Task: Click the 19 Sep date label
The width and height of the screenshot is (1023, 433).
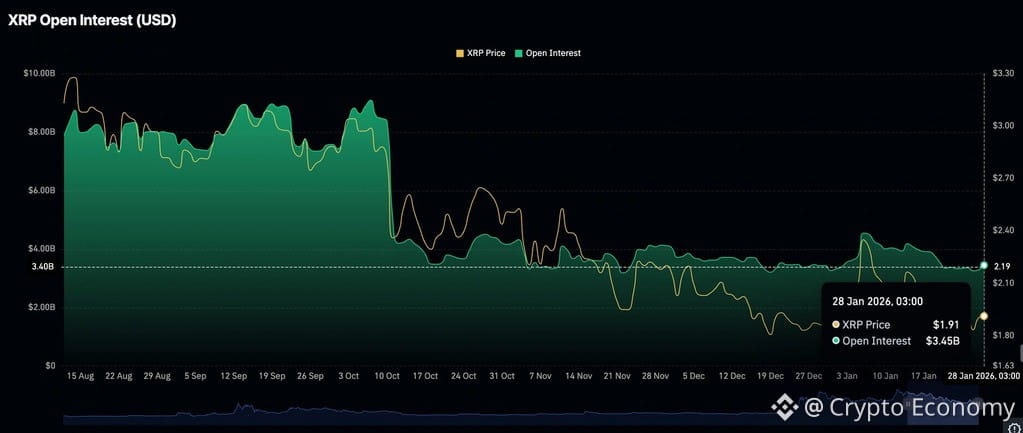Action: point(271,377)
